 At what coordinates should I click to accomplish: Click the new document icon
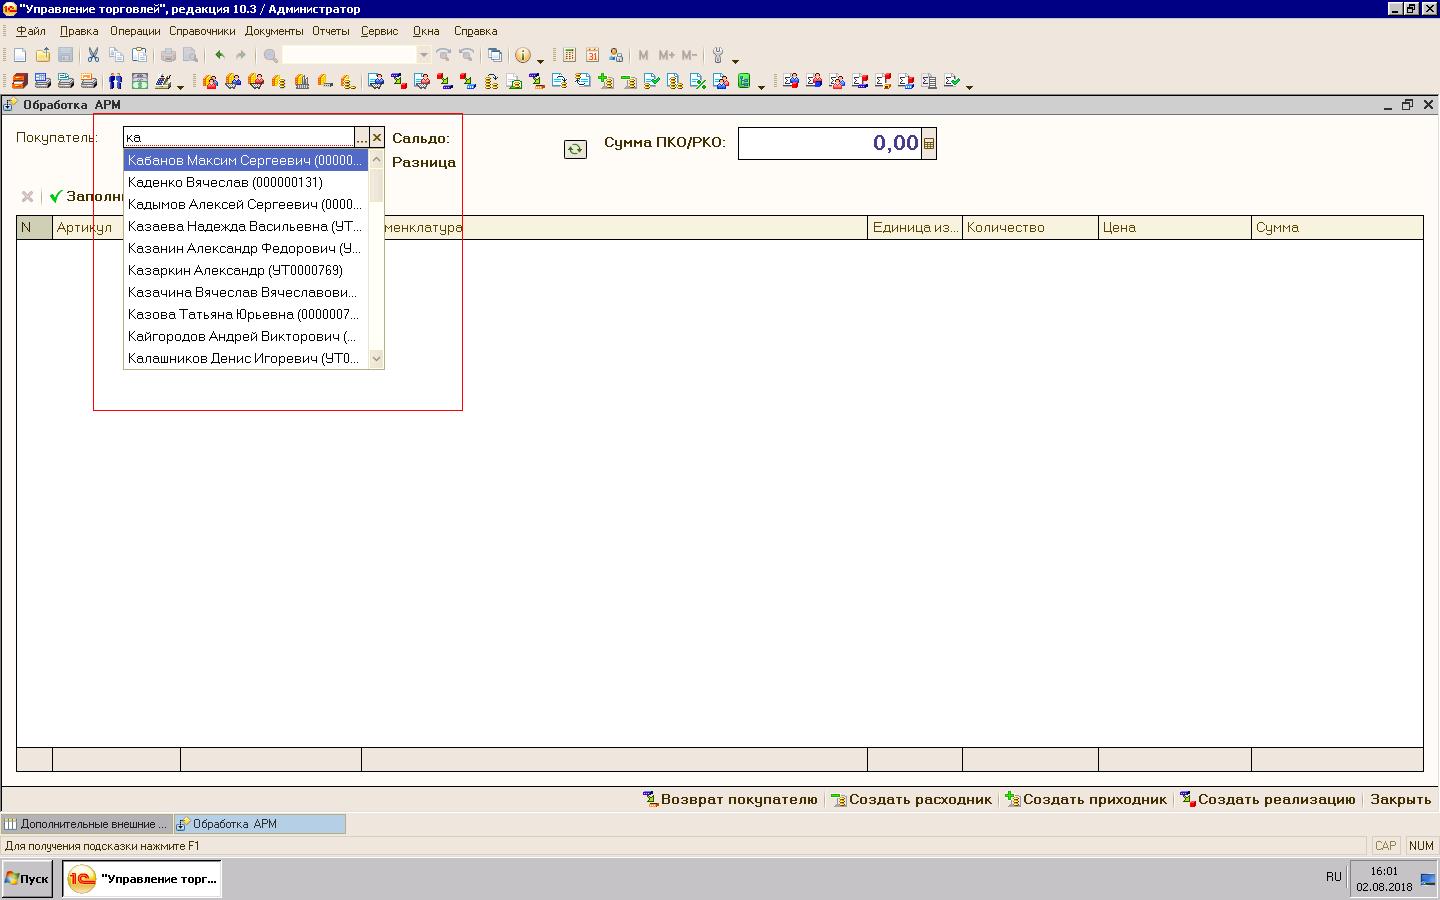coord(20,55)
